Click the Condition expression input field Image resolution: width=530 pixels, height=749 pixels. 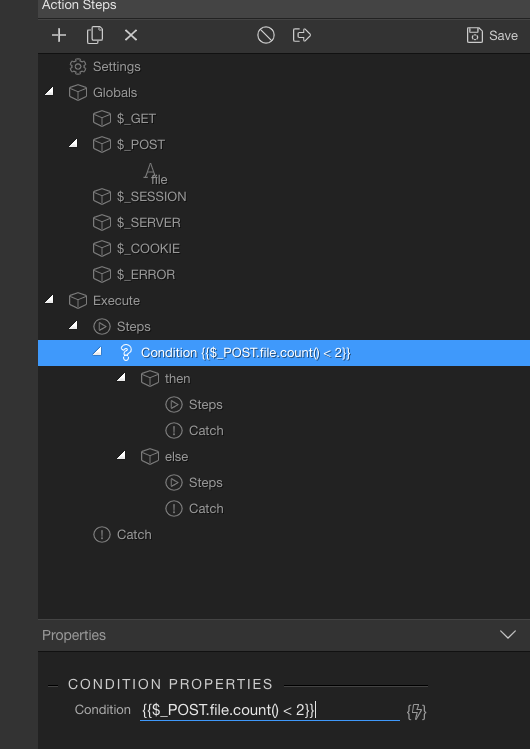pos(269,710)
